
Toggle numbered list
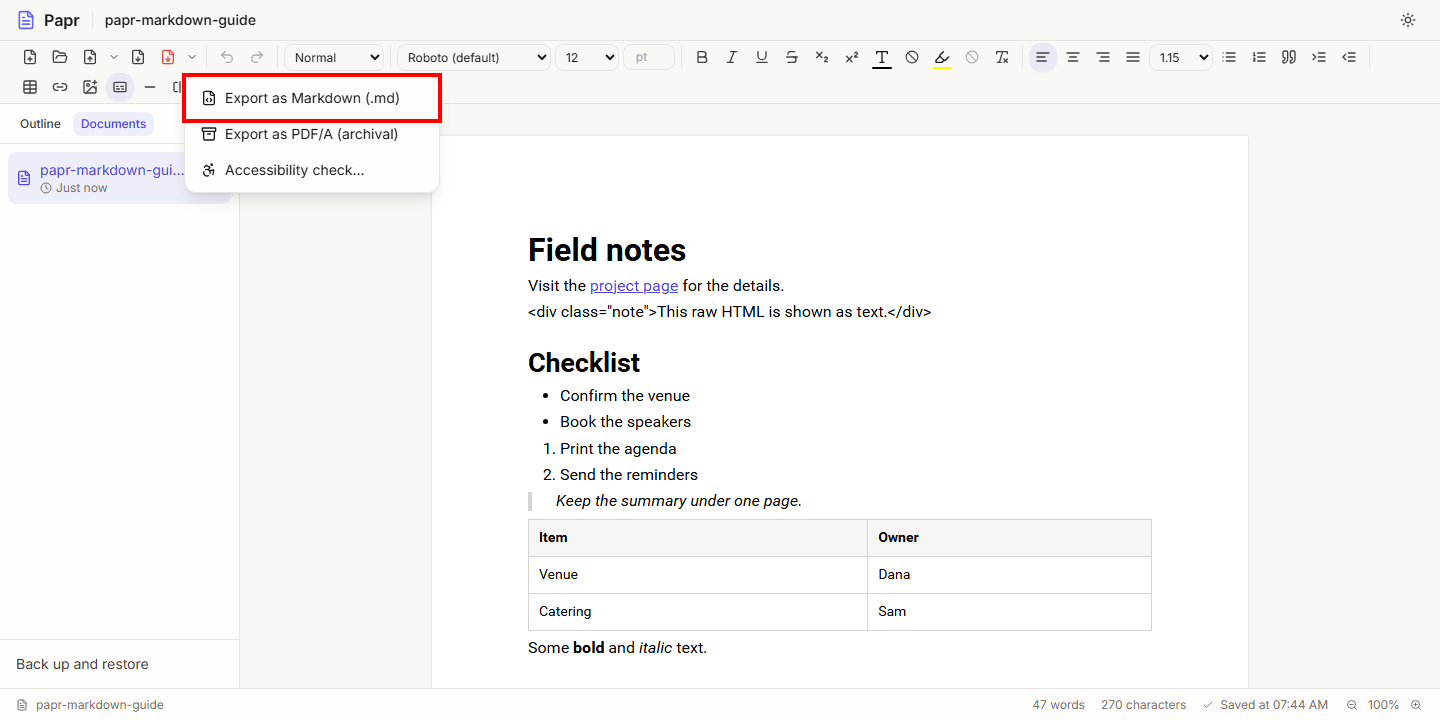pos(1259,57)
